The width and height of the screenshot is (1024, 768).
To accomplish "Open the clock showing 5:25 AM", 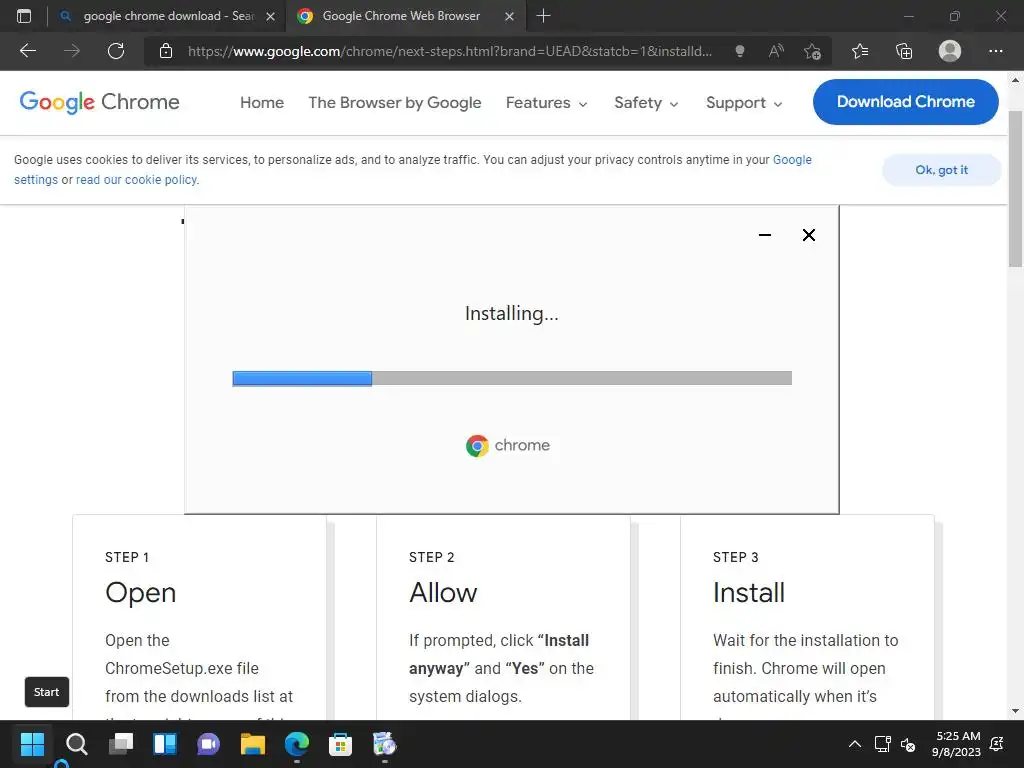I will [x=957, y=744].
